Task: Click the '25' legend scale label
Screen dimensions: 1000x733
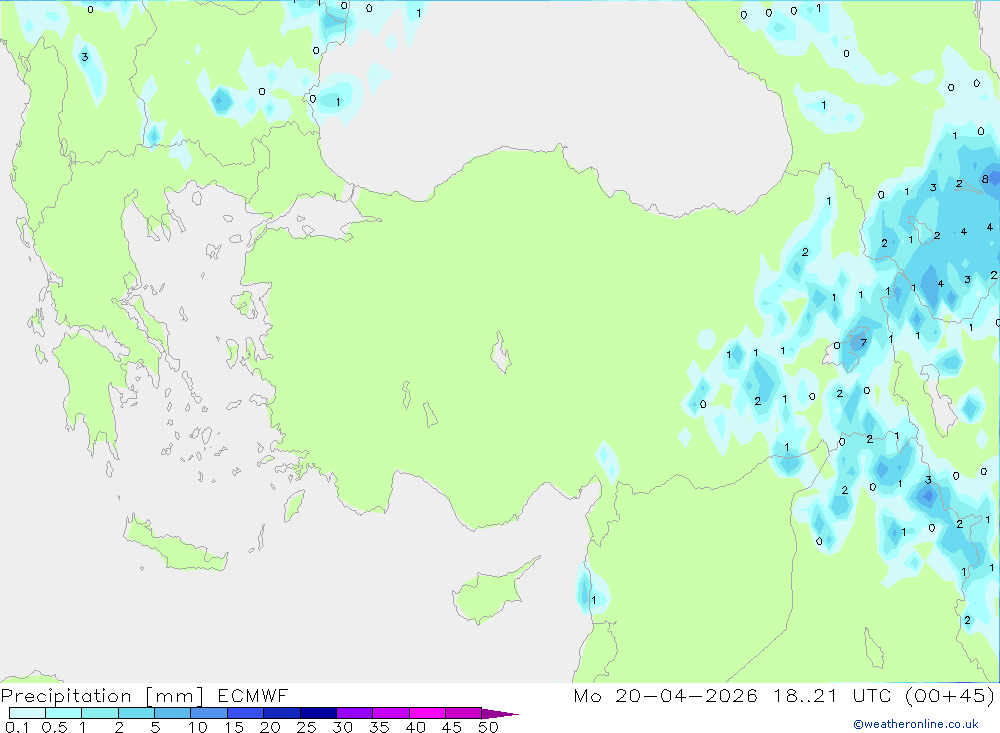Action: point(306,727)
